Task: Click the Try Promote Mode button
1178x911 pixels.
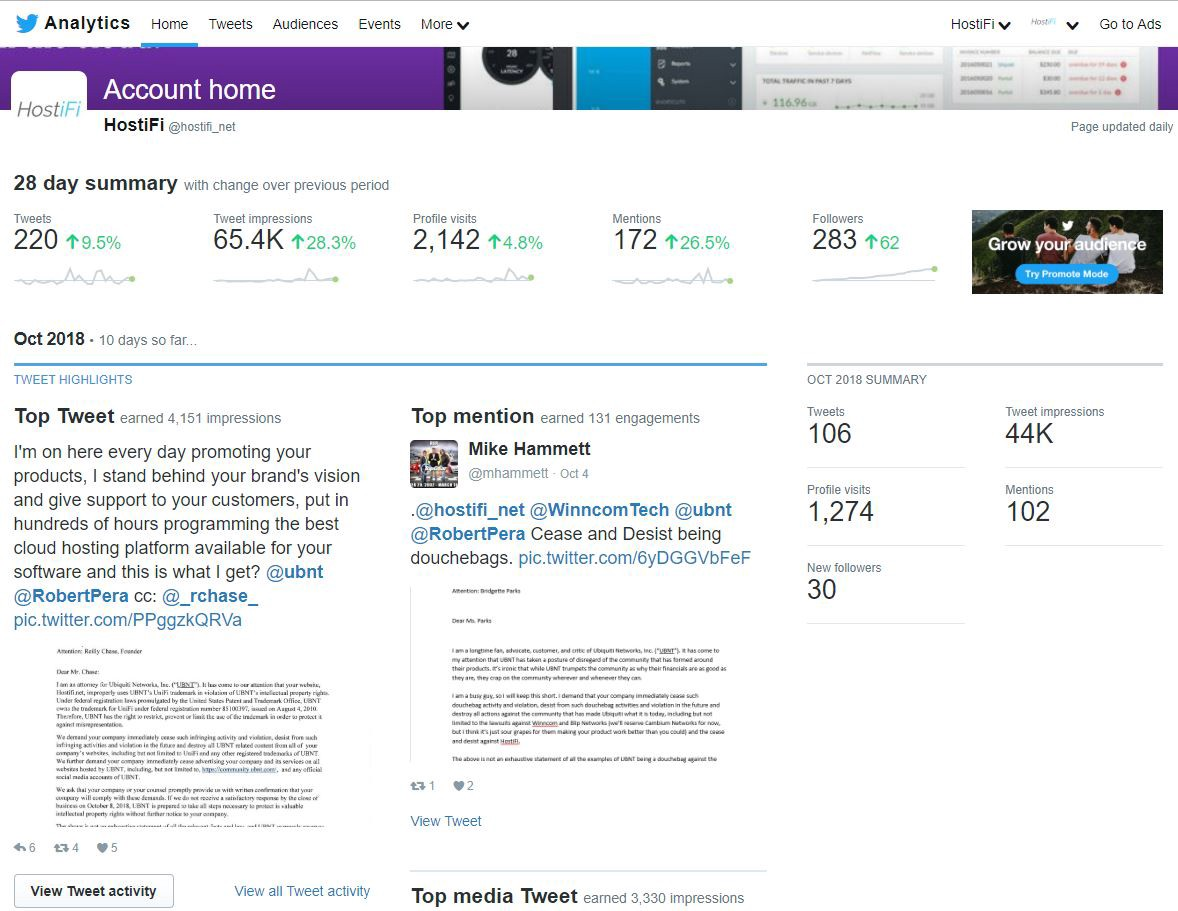Action: point(1067,273)
